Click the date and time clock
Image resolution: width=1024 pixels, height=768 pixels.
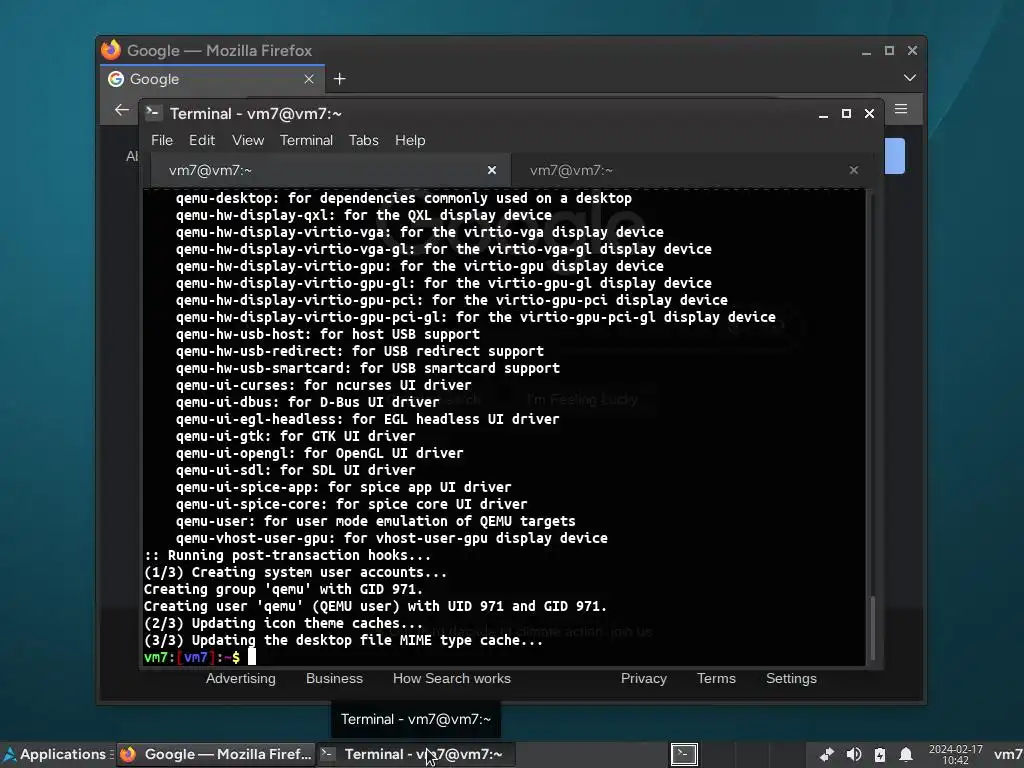coord(955,754)
